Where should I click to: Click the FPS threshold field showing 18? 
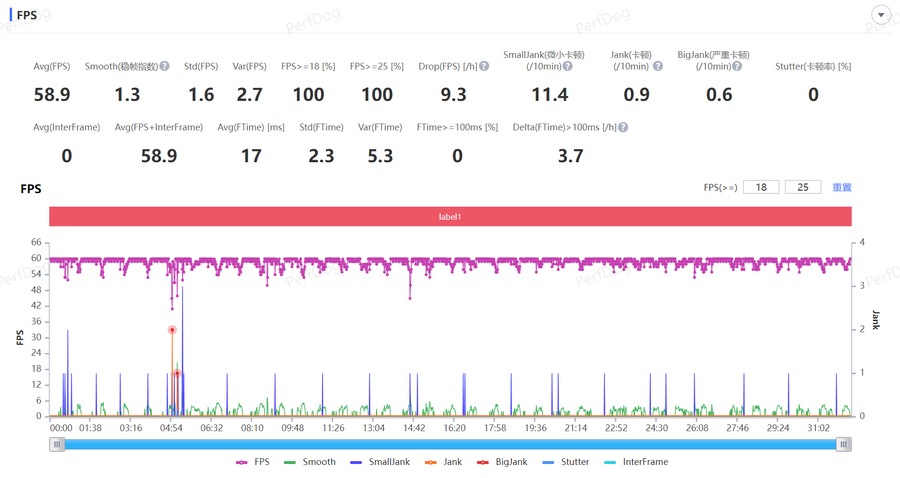tap(761, 188)
